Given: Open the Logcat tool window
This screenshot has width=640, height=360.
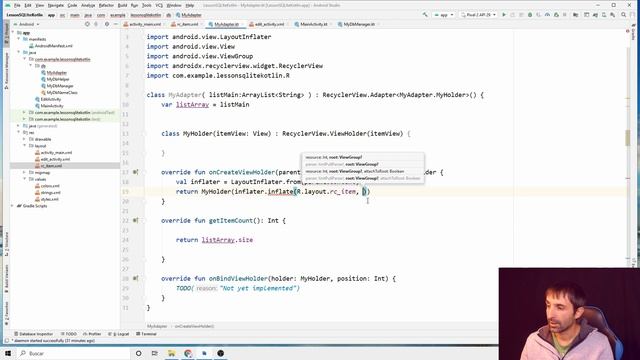Looking at the screenshot, I should point(119,334).
